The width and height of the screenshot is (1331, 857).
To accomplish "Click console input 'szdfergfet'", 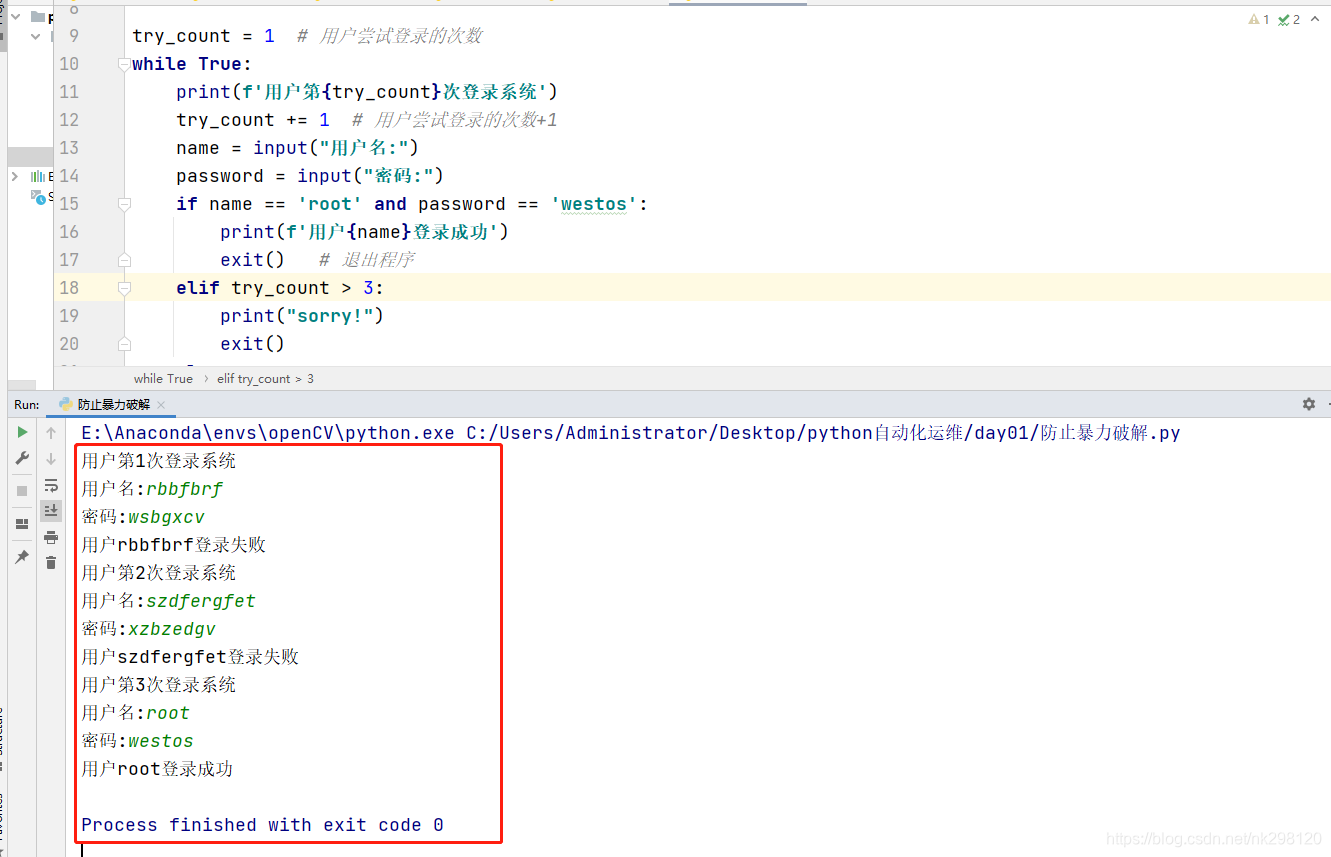I will tap(201, 601).
